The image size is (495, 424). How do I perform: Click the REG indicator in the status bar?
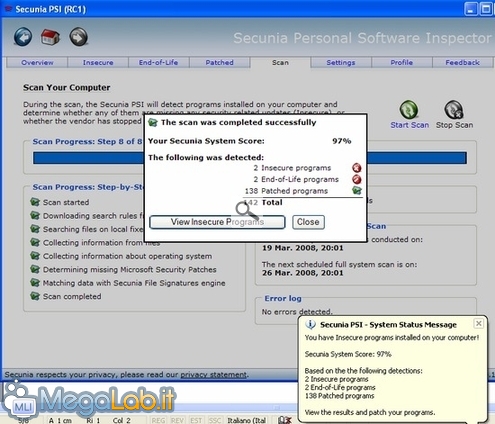[158, 420]
